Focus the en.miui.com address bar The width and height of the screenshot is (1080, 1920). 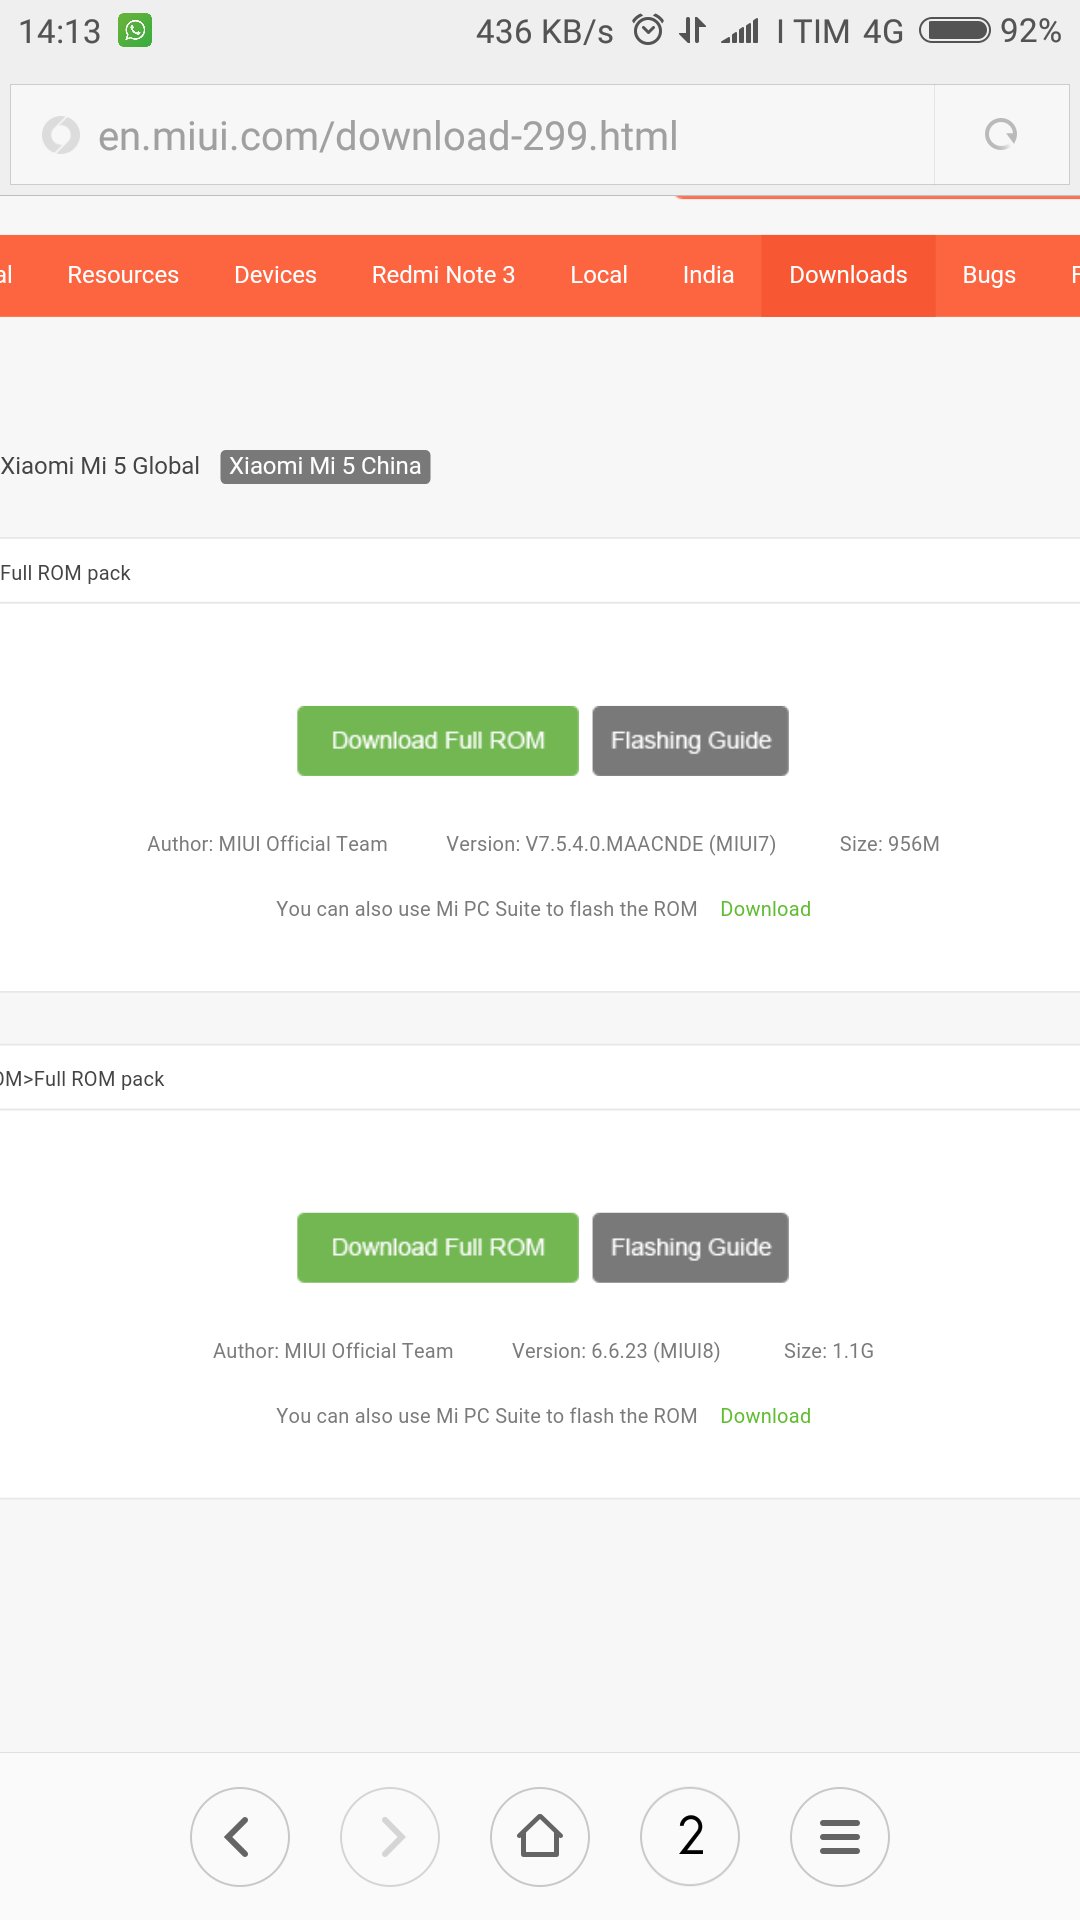pos(472,135)
